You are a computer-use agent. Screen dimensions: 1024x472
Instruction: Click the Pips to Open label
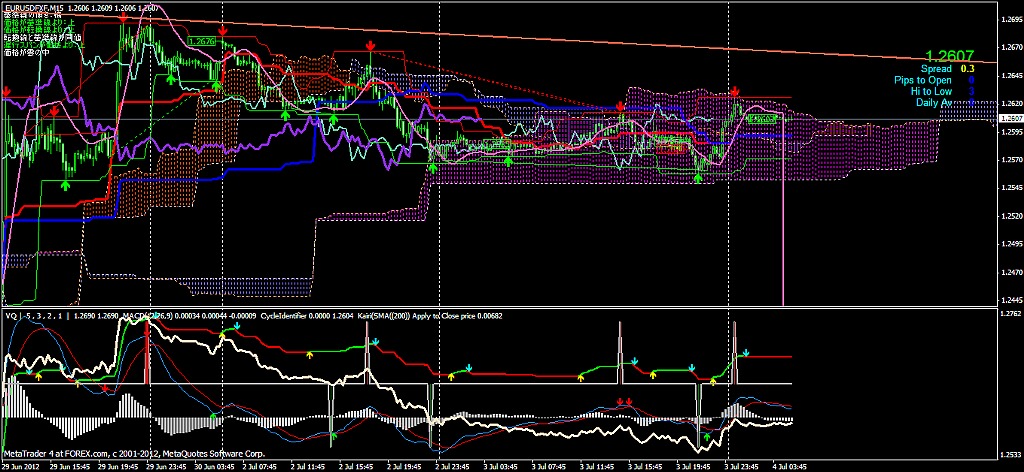[x=923, y=80]
